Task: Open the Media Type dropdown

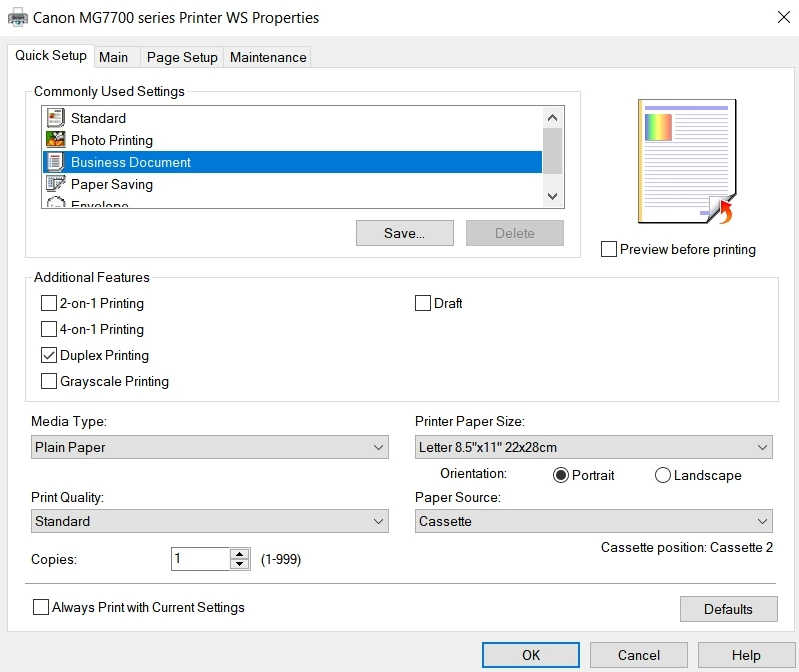Action: click(x=210, y=447)
